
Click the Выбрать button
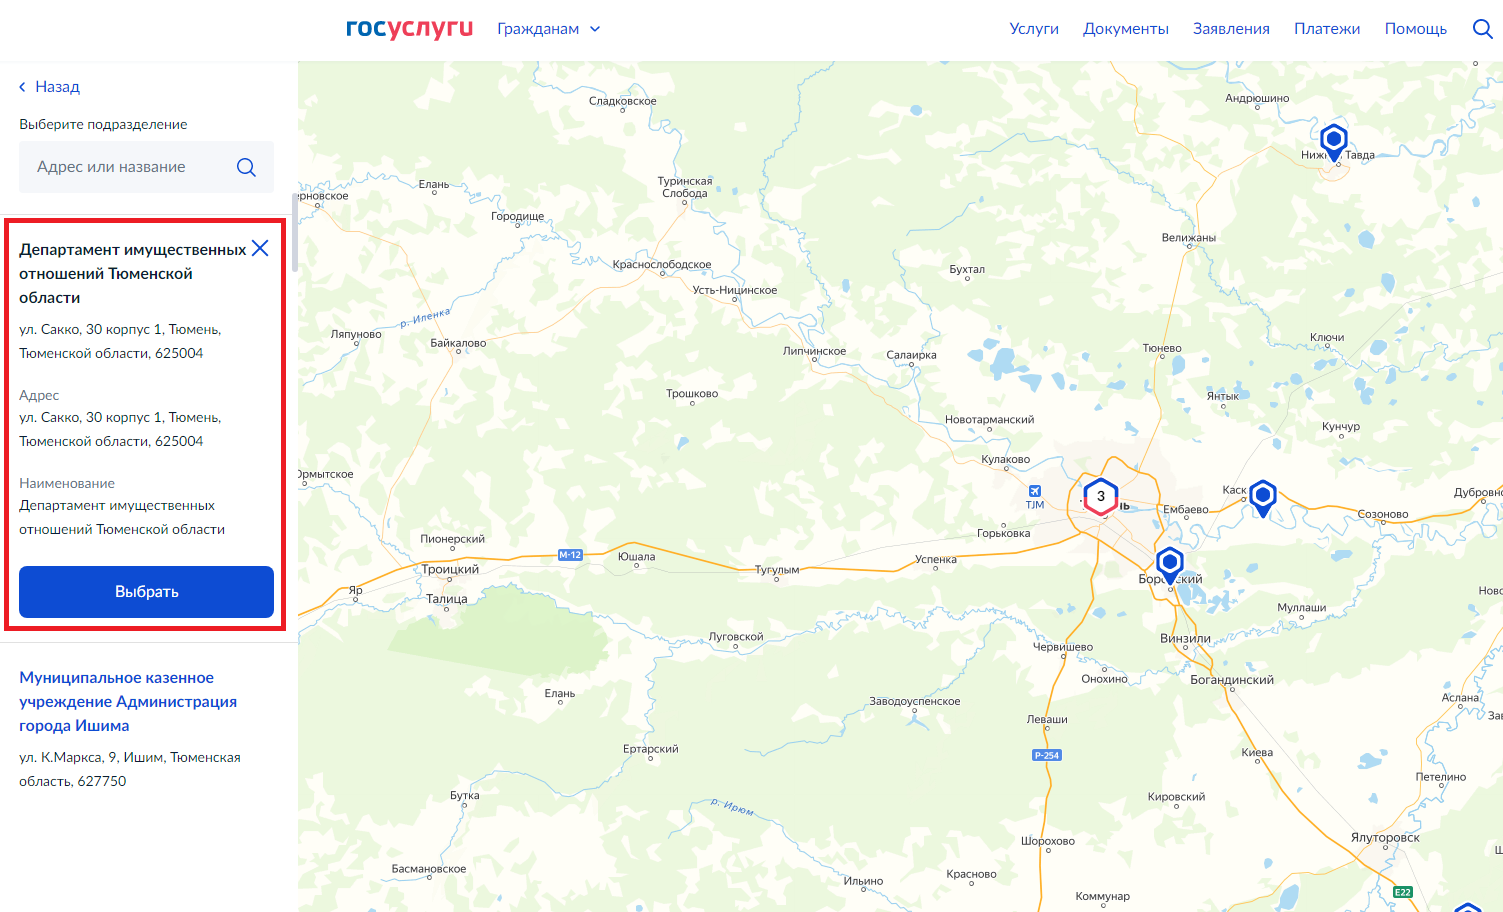[146, 592]
